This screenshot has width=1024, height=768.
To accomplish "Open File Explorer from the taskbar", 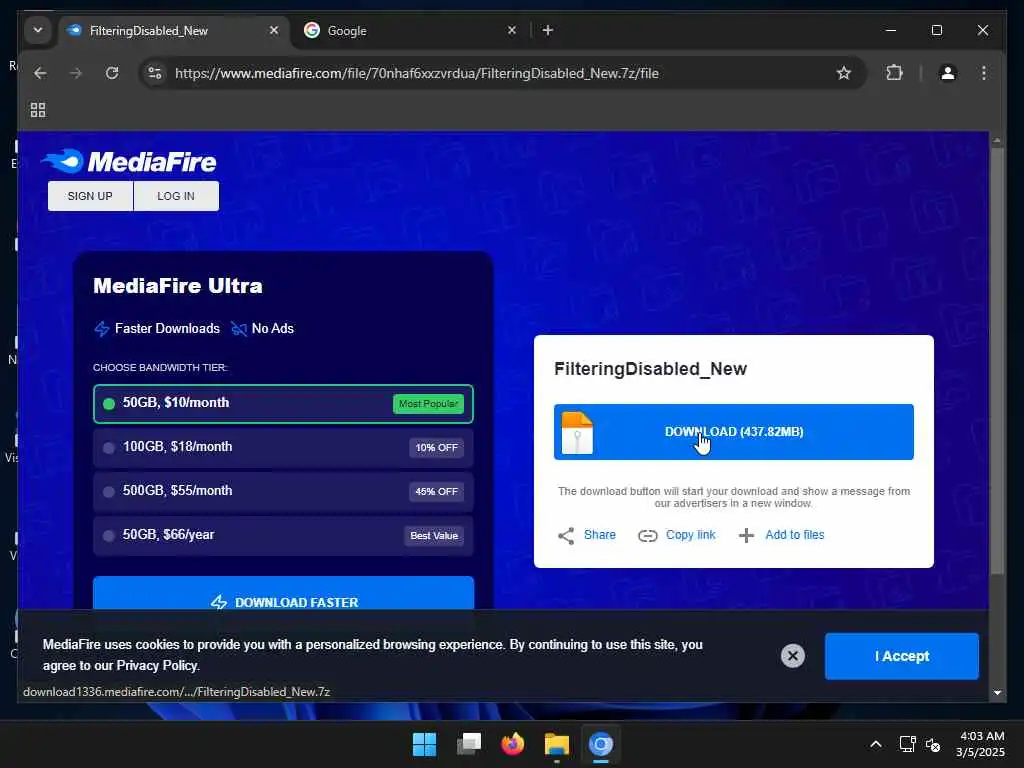I will [556, 744].
